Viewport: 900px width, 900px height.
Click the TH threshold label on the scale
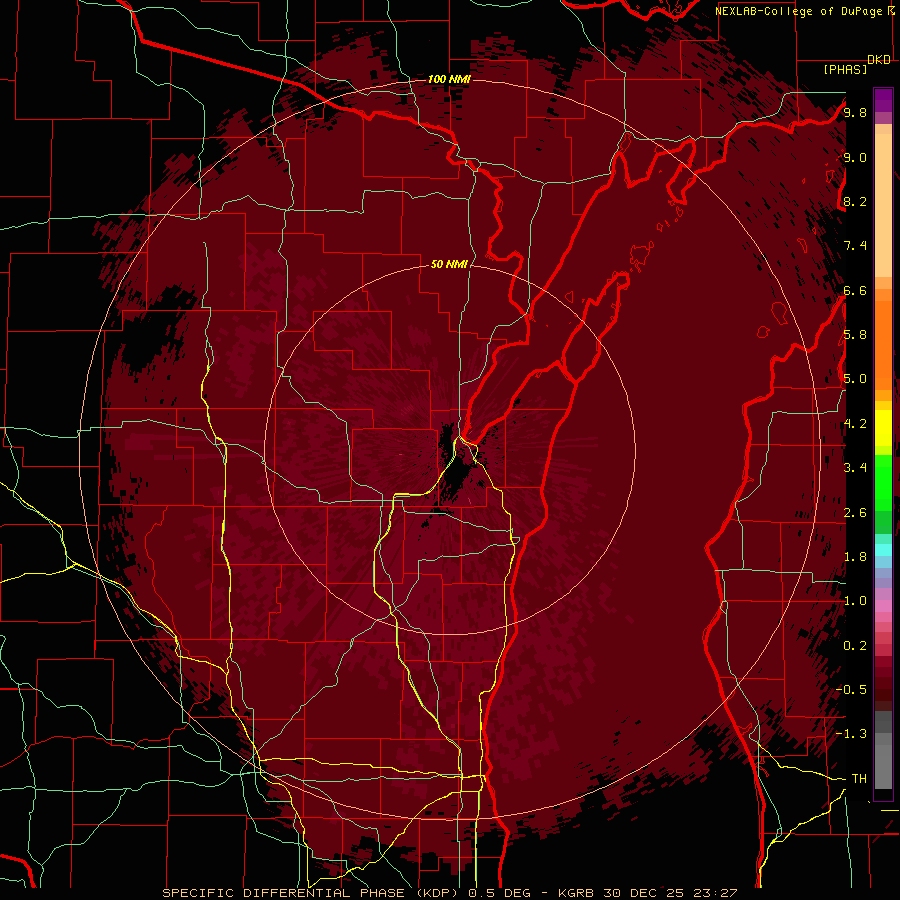859,779
